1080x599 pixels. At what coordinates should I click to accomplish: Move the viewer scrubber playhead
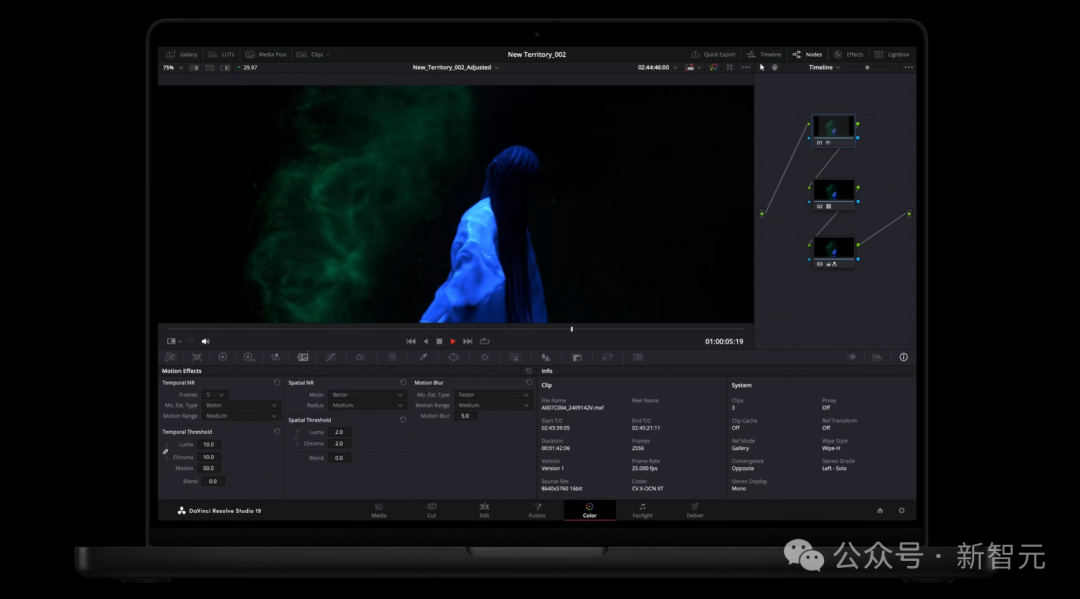(x=572, y=329)
